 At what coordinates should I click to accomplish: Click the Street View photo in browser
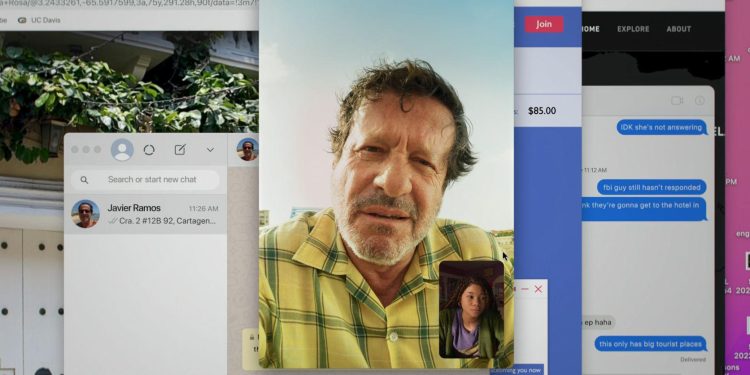pyautogui.click(x=129, y=81)
